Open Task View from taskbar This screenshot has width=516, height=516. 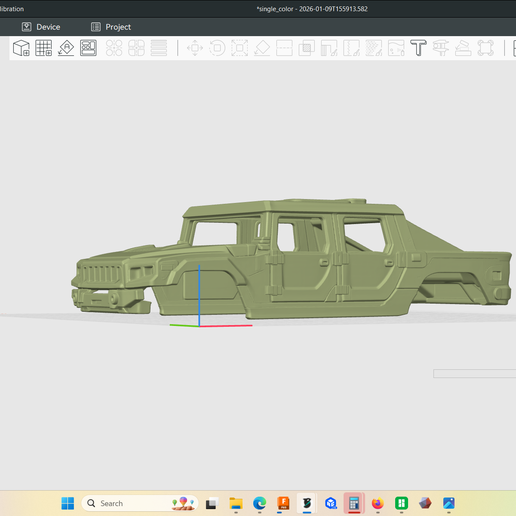click(x=211, y=503)
